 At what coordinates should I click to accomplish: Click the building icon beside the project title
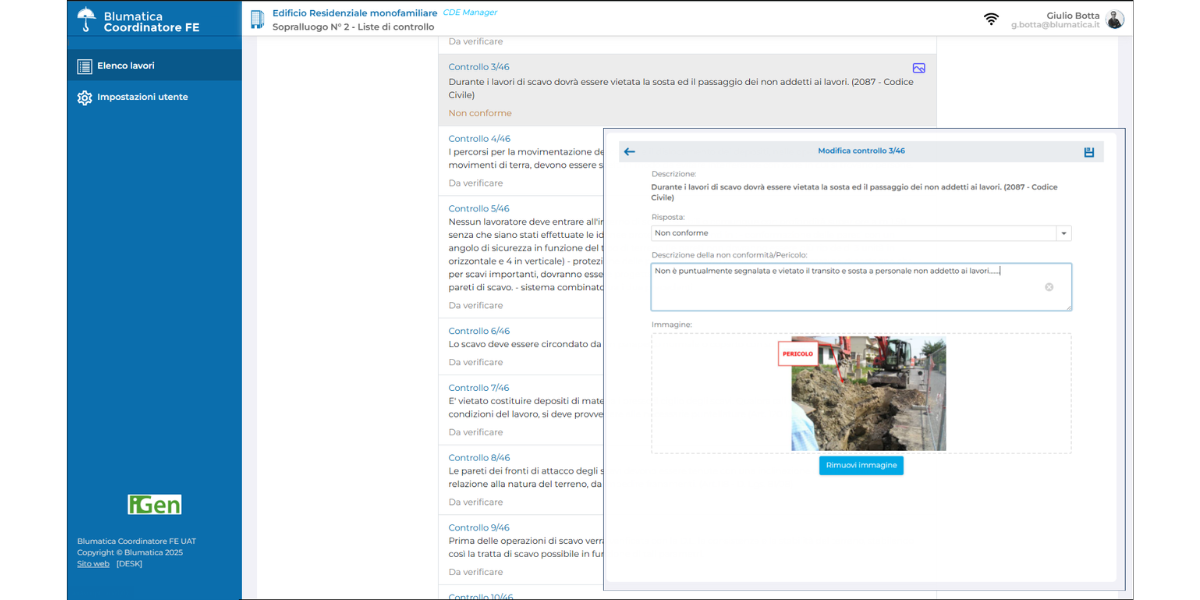[x=258, y=19]
